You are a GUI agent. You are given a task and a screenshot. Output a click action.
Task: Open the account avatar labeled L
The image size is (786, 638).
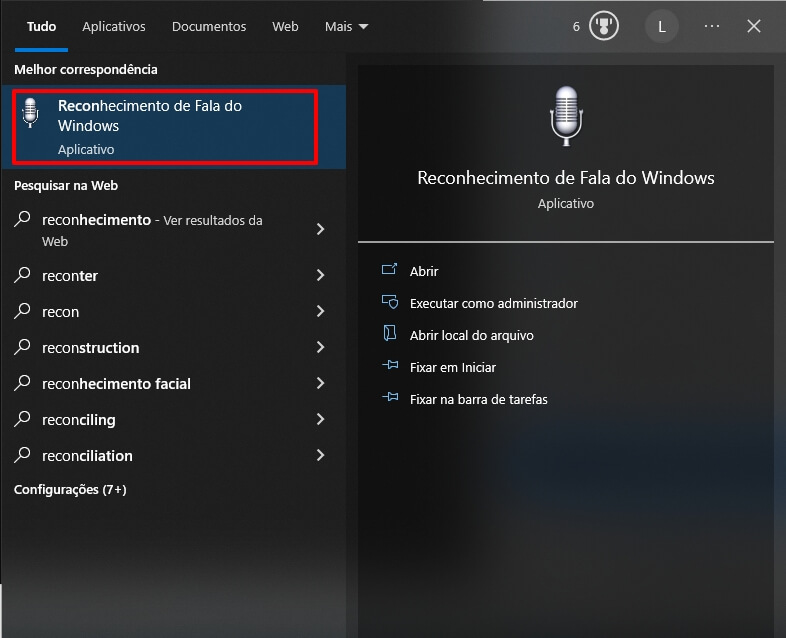pyautogui.click(x=662, y=27)
